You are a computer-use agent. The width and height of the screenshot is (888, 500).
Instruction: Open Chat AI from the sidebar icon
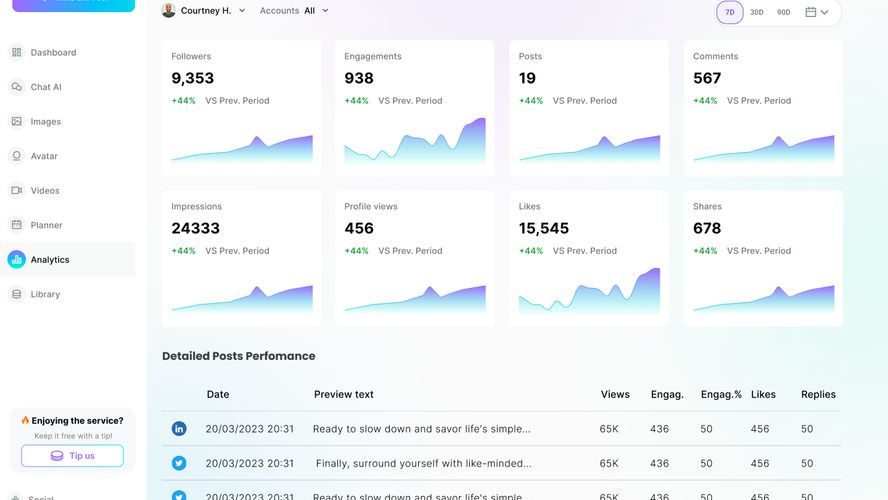pyautogui.click(x=17, y=87)
